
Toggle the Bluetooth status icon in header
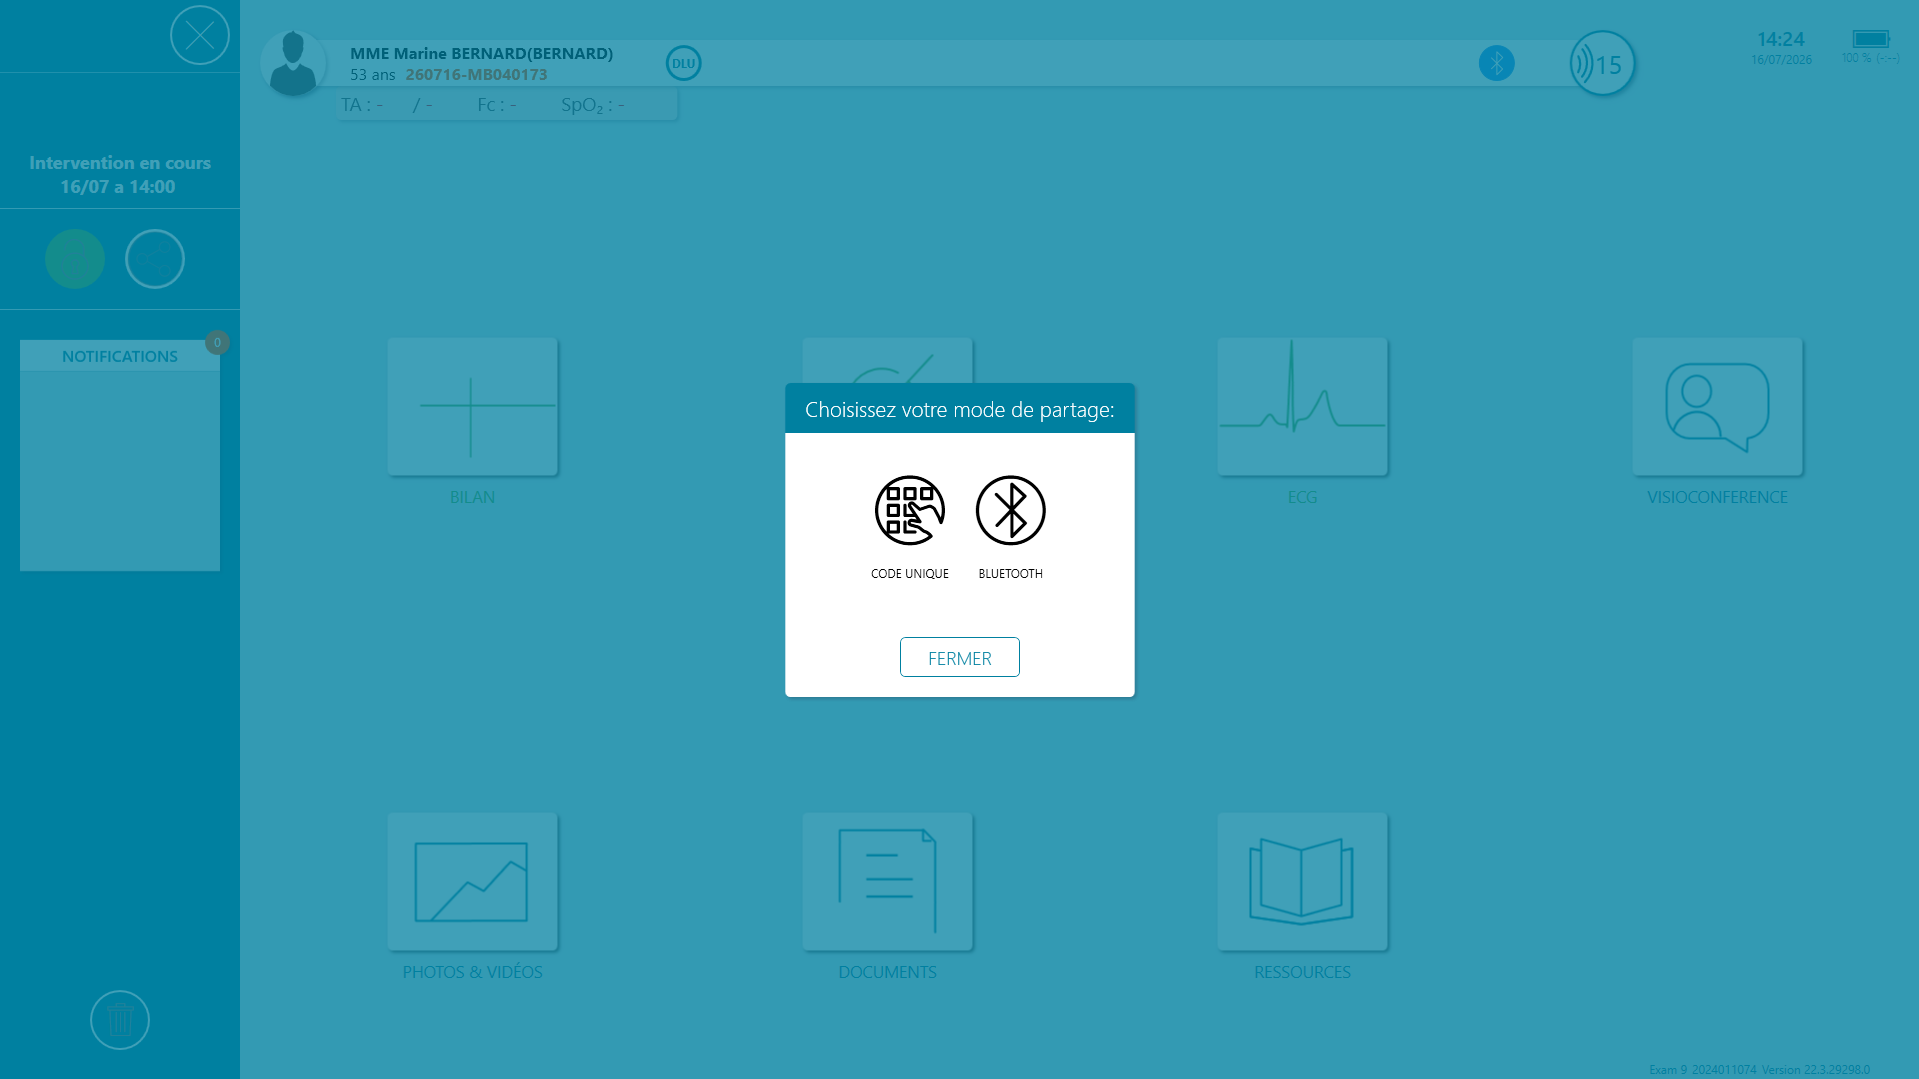pyautogui.click(x=1496, y=63)
